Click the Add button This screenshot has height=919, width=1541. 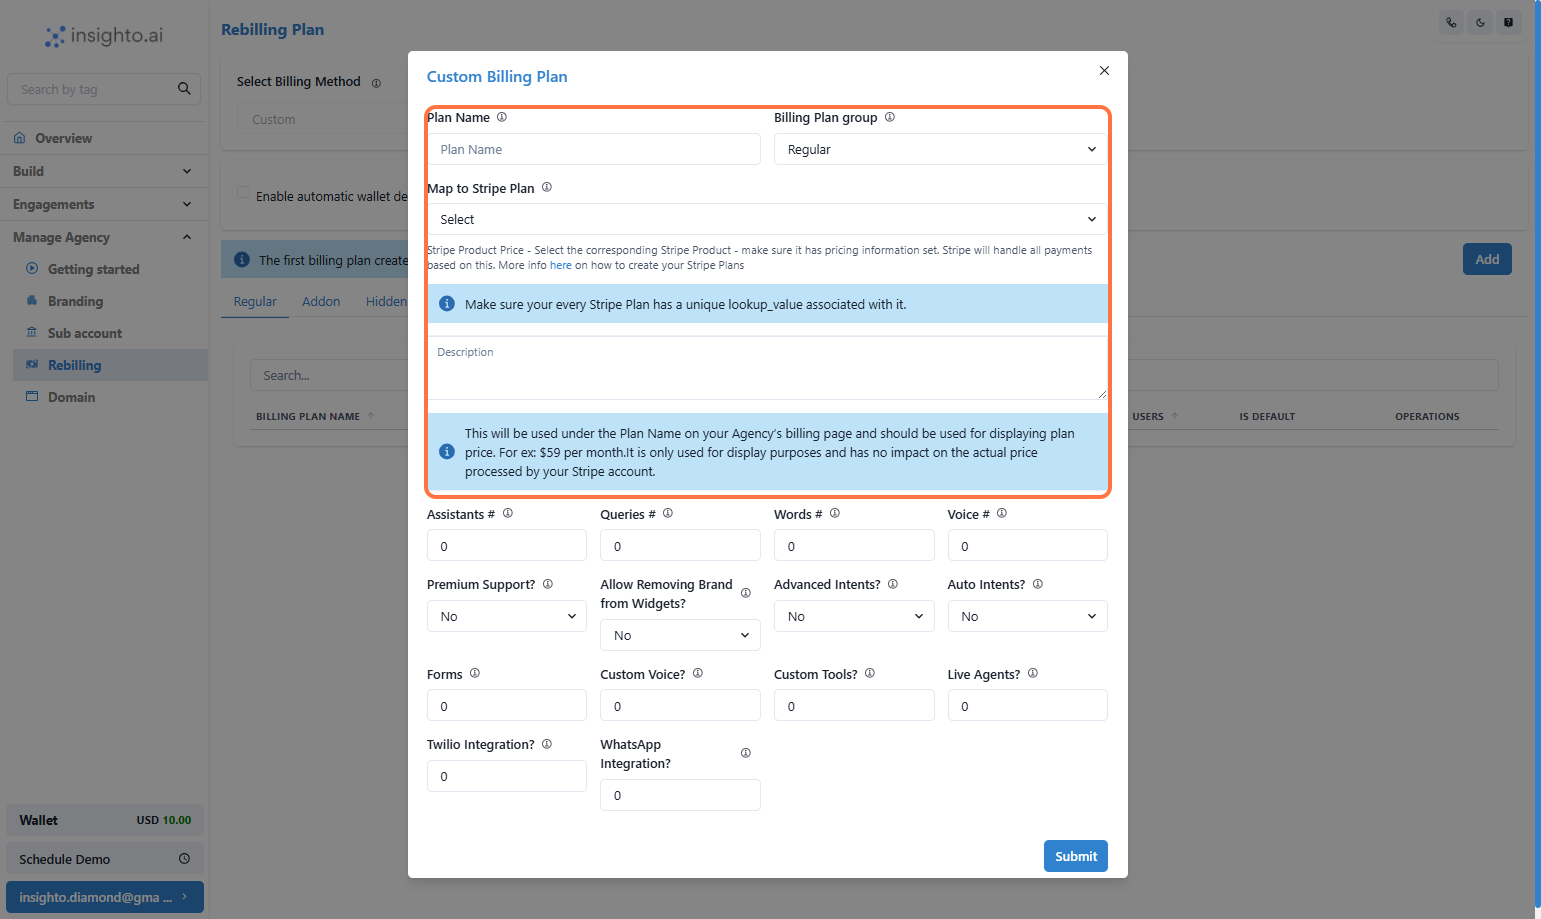tap(1487, 259)
